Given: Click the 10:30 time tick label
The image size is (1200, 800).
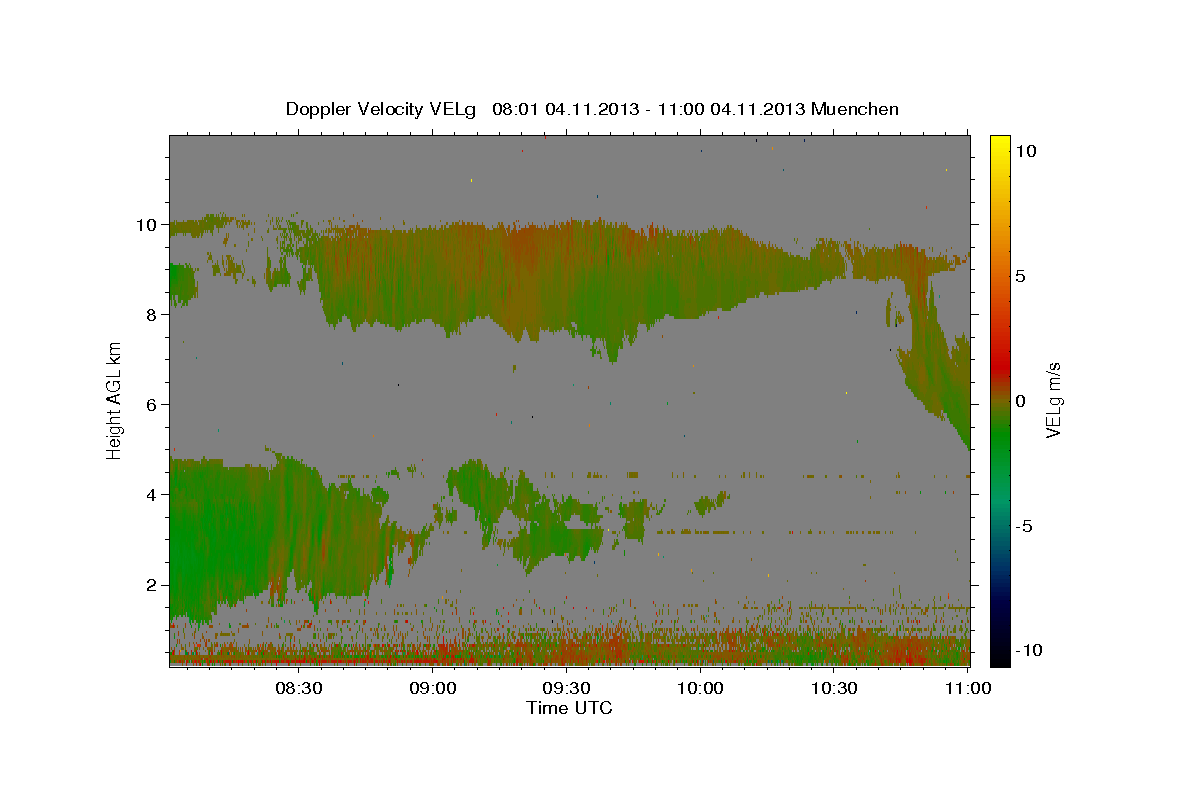Looking at the screenshot, I should pos(834,689).
